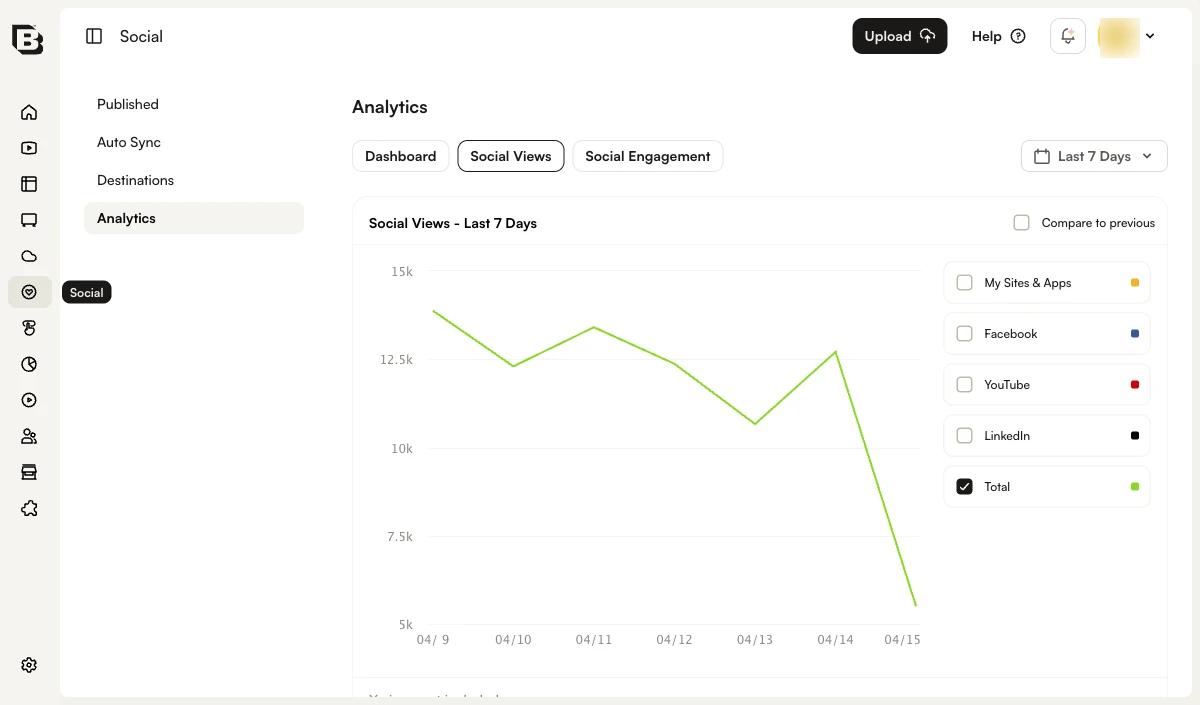Click the orange My Sites & Apps swatch
Viewport: 1200px width, 705px height.
1135,283
